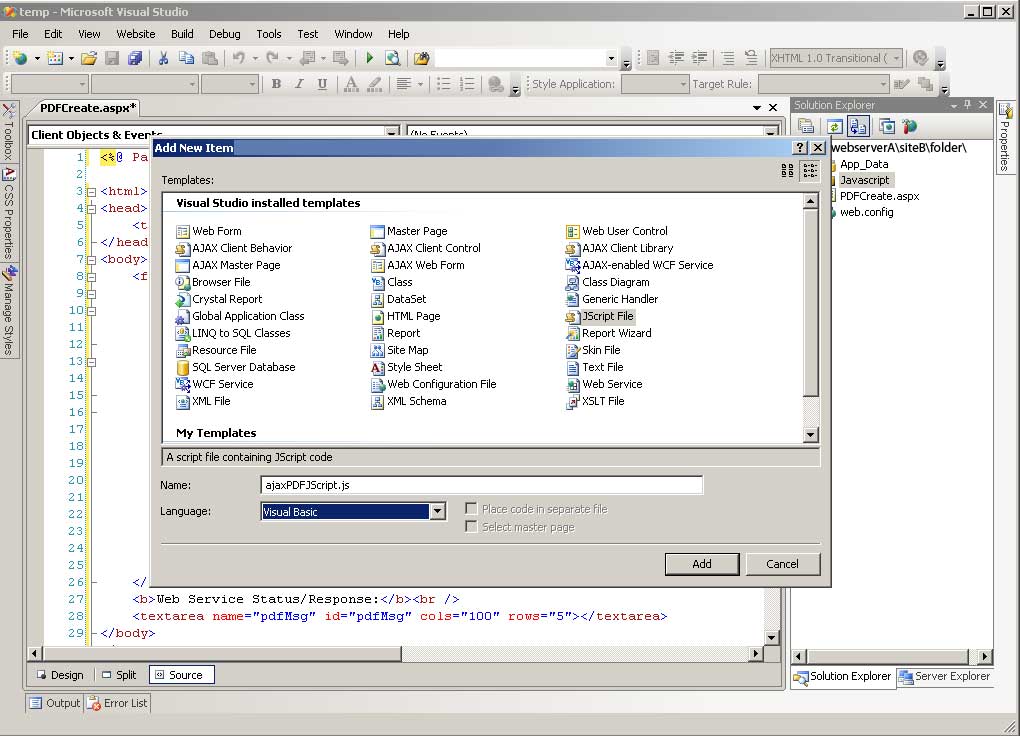Click Save All icon in main toolbar
Image resolution: width=1020 pixels, height=736 pixels.
pos(135,58)
